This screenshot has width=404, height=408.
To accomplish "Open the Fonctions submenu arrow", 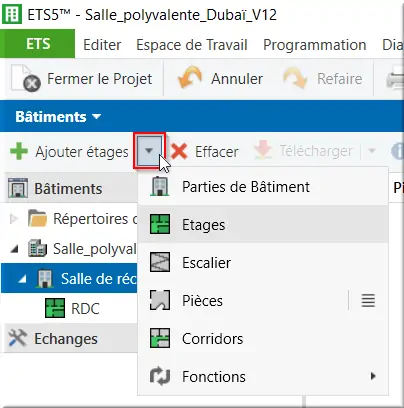I will (x=373, y=376).
